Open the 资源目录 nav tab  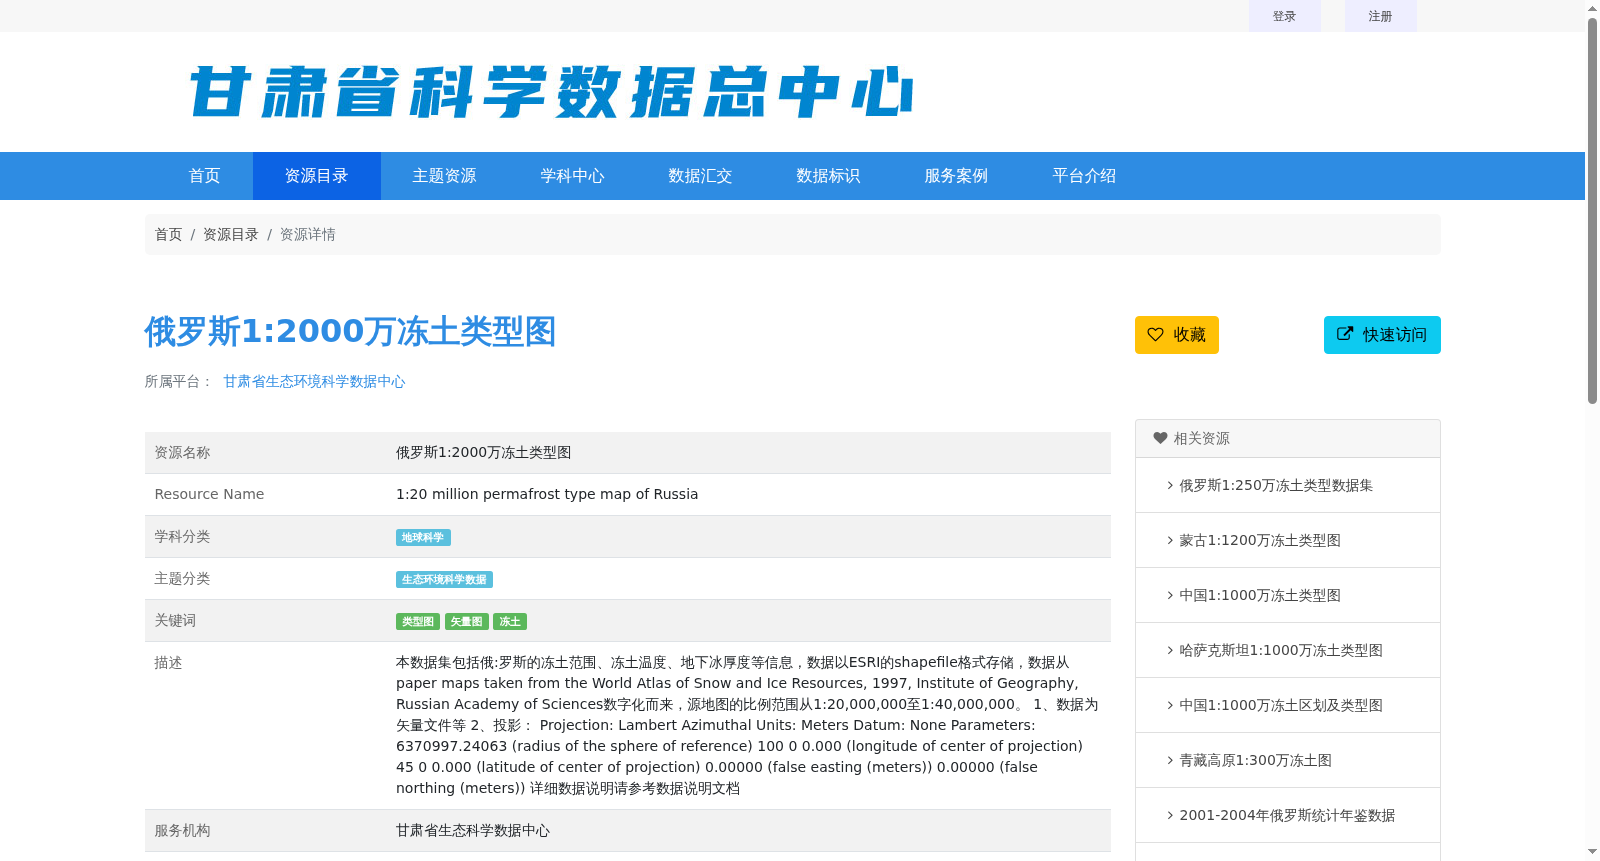click(x=317, y=176)
